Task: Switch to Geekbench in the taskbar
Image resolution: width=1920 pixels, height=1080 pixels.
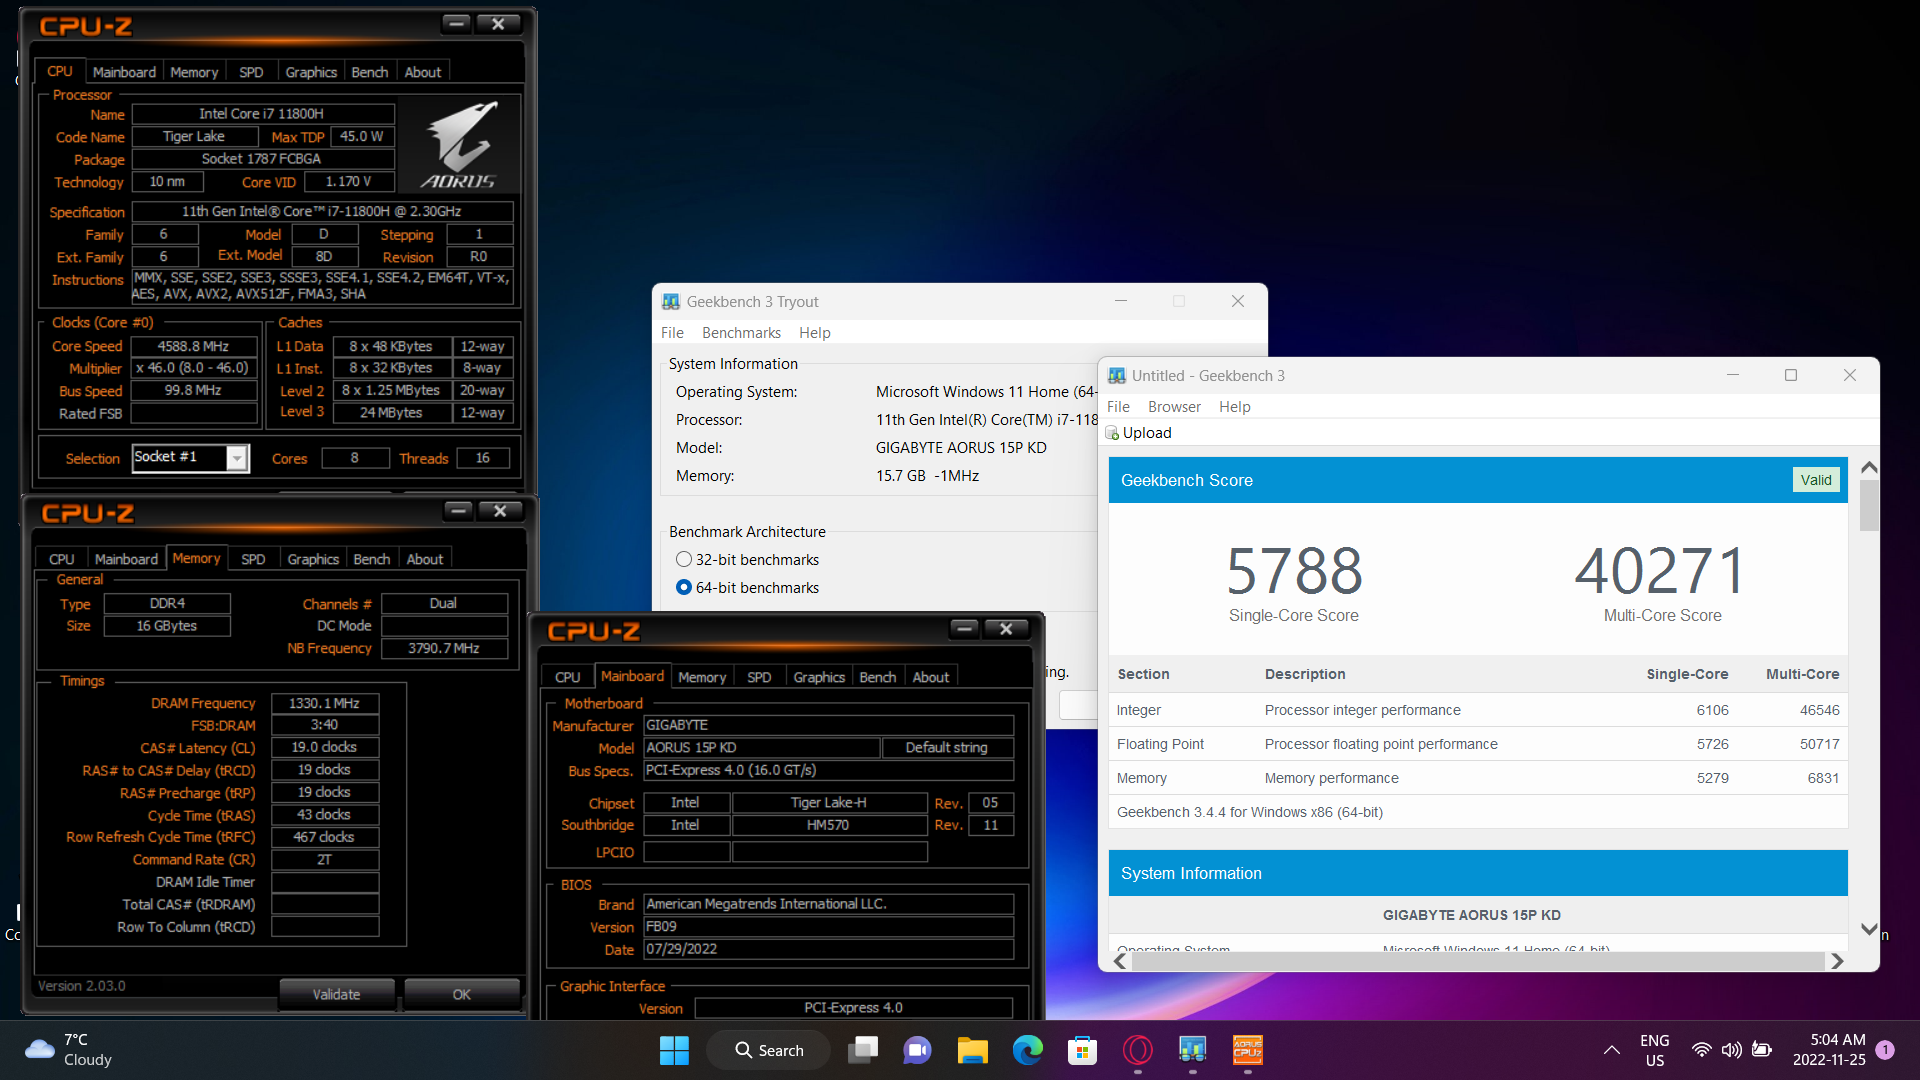Action: coord(1192,1050)
